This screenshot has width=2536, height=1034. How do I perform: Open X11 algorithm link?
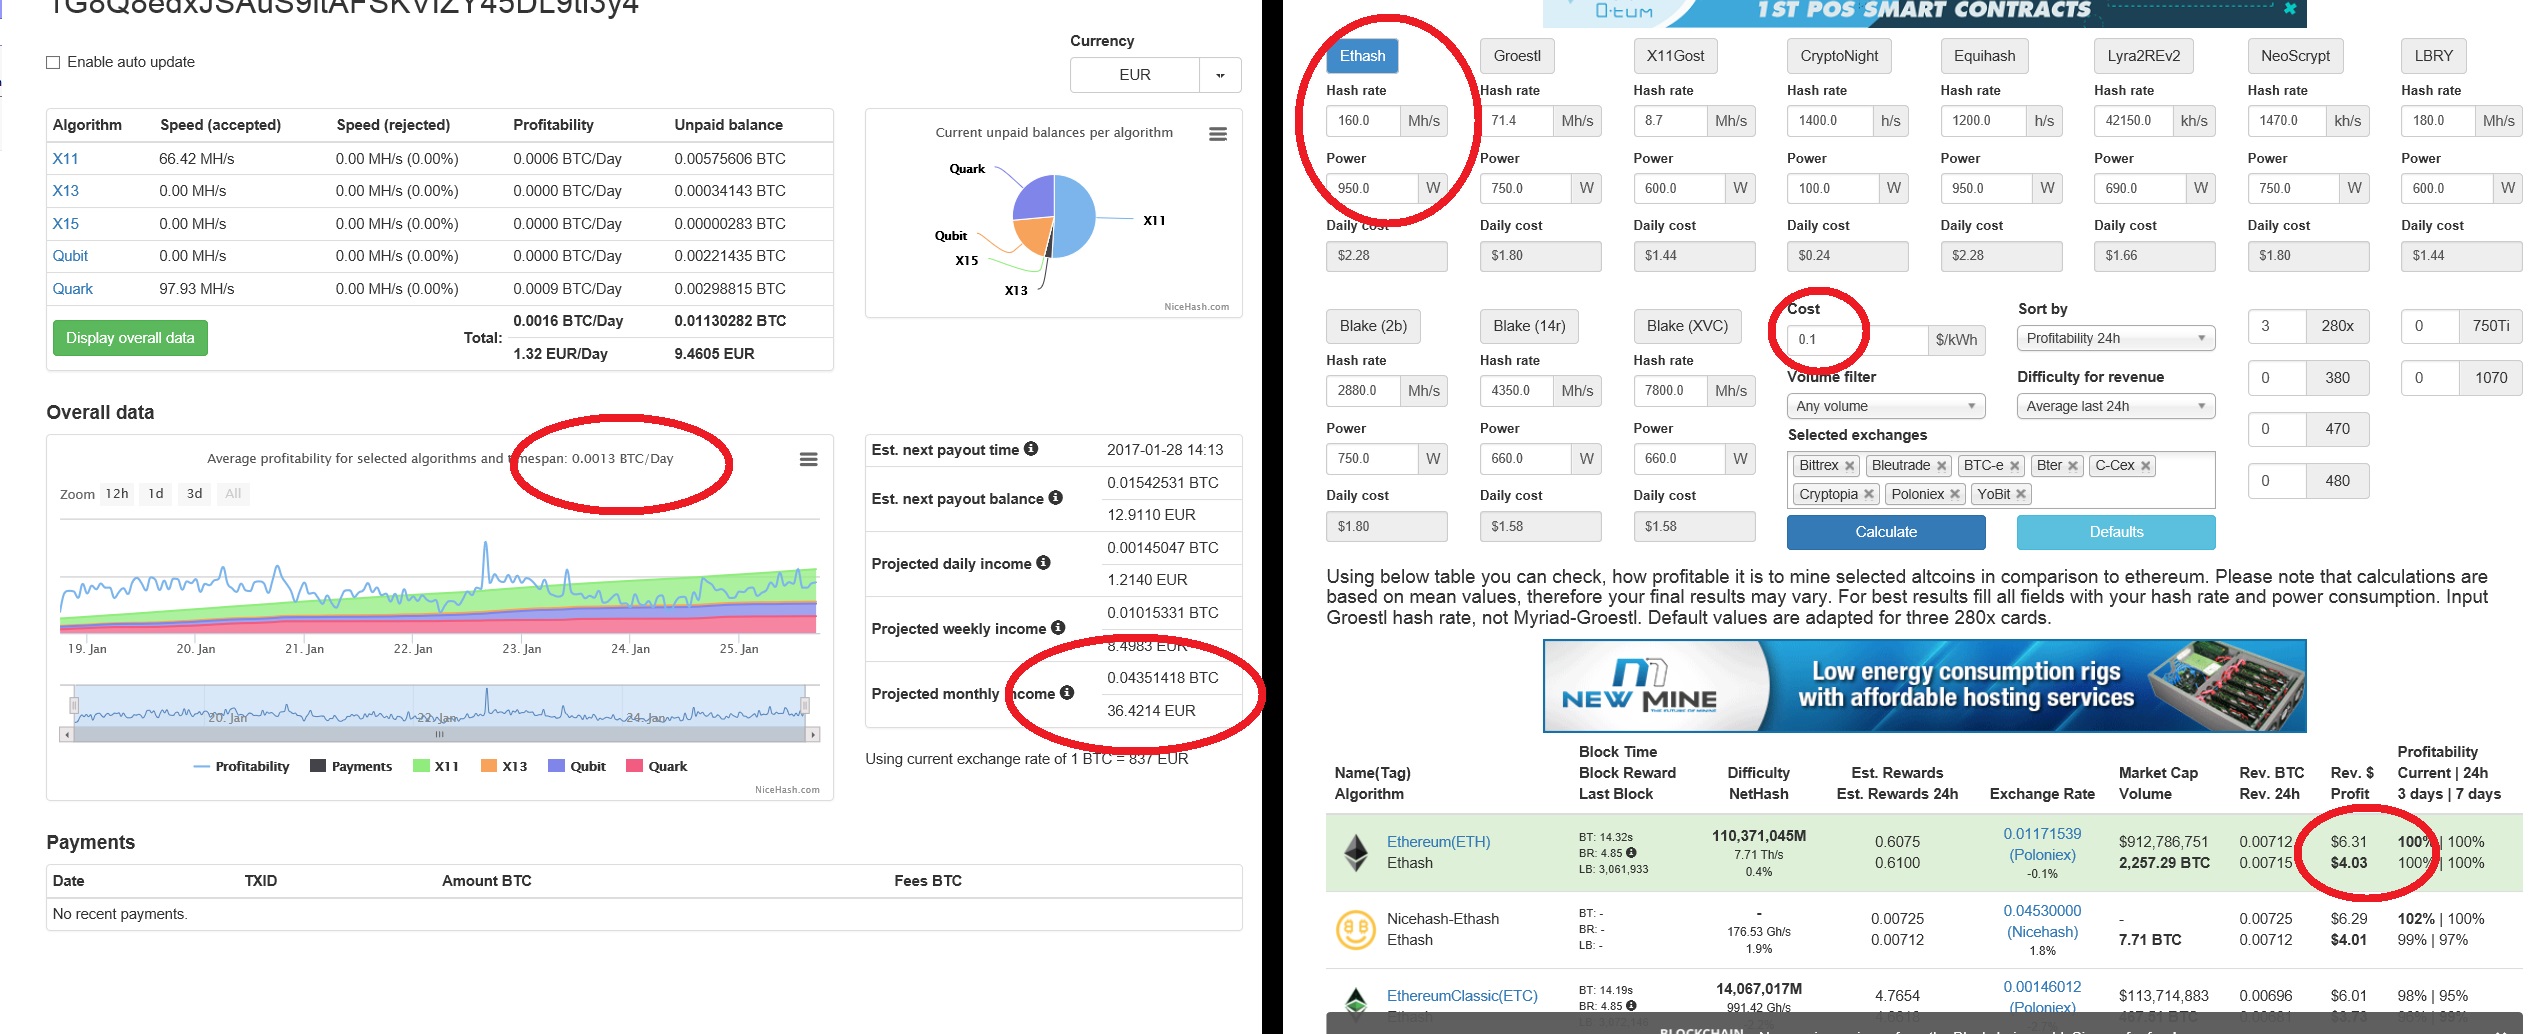pyautogui.click(x=65, y=159)
